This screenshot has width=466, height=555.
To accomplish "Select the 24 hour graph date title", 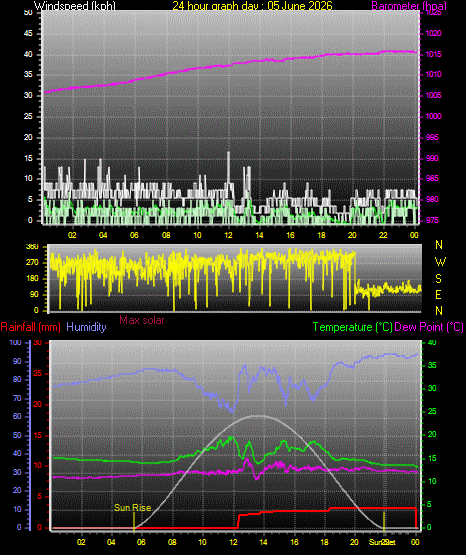I will point(252,5).
